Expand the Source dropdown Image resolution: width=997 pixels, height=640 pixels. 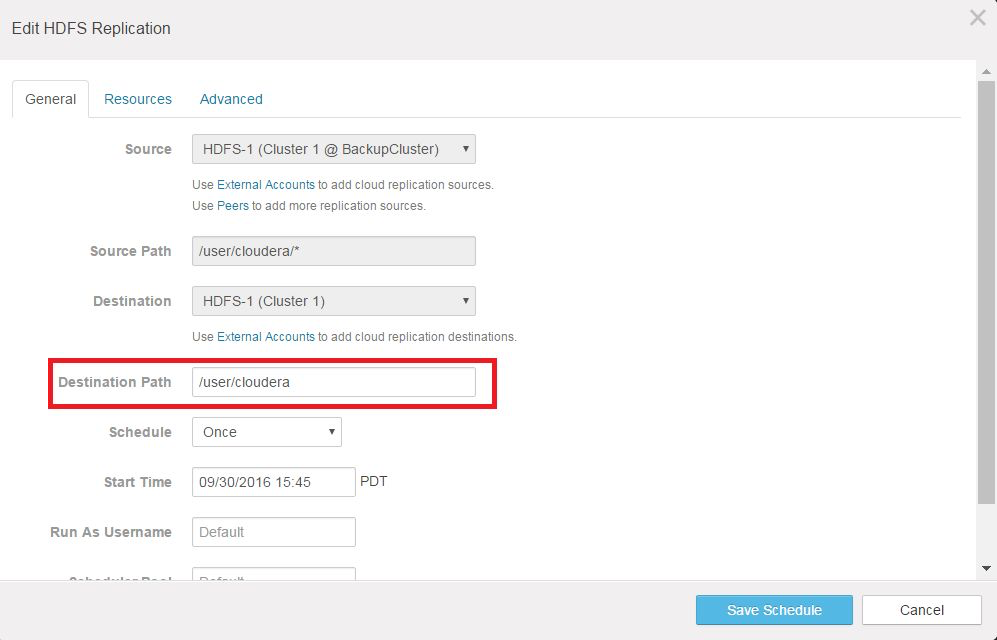click(x=333, y=149)
